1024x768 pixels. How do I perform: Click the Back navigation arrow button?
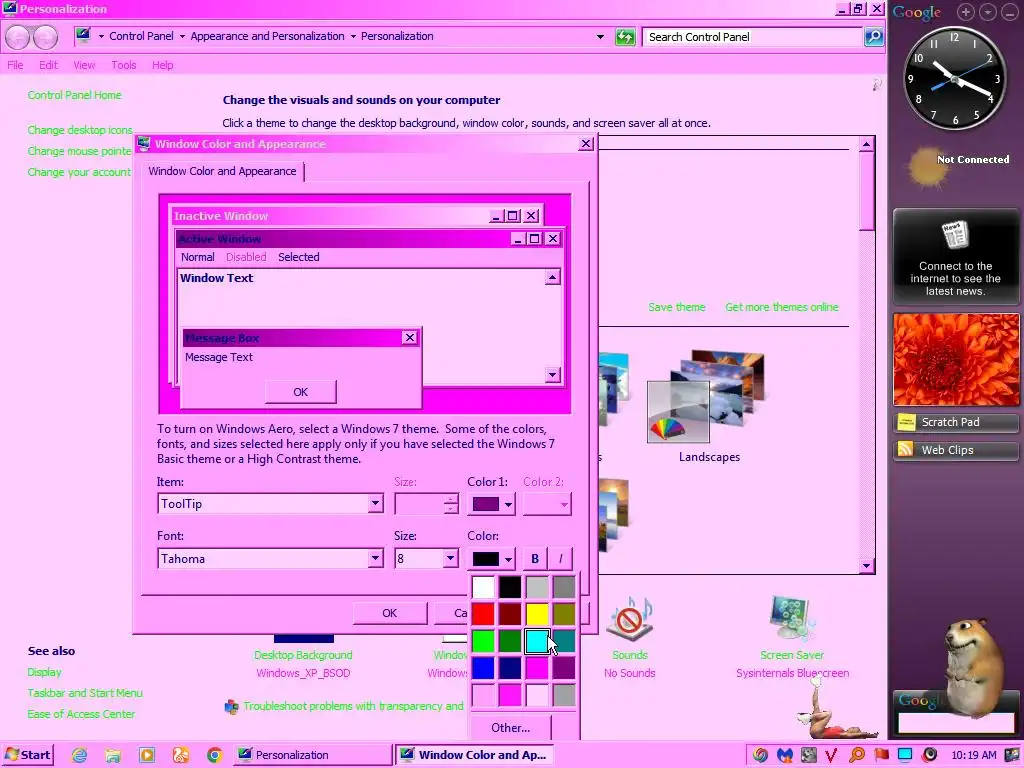(x=18, y=37)
